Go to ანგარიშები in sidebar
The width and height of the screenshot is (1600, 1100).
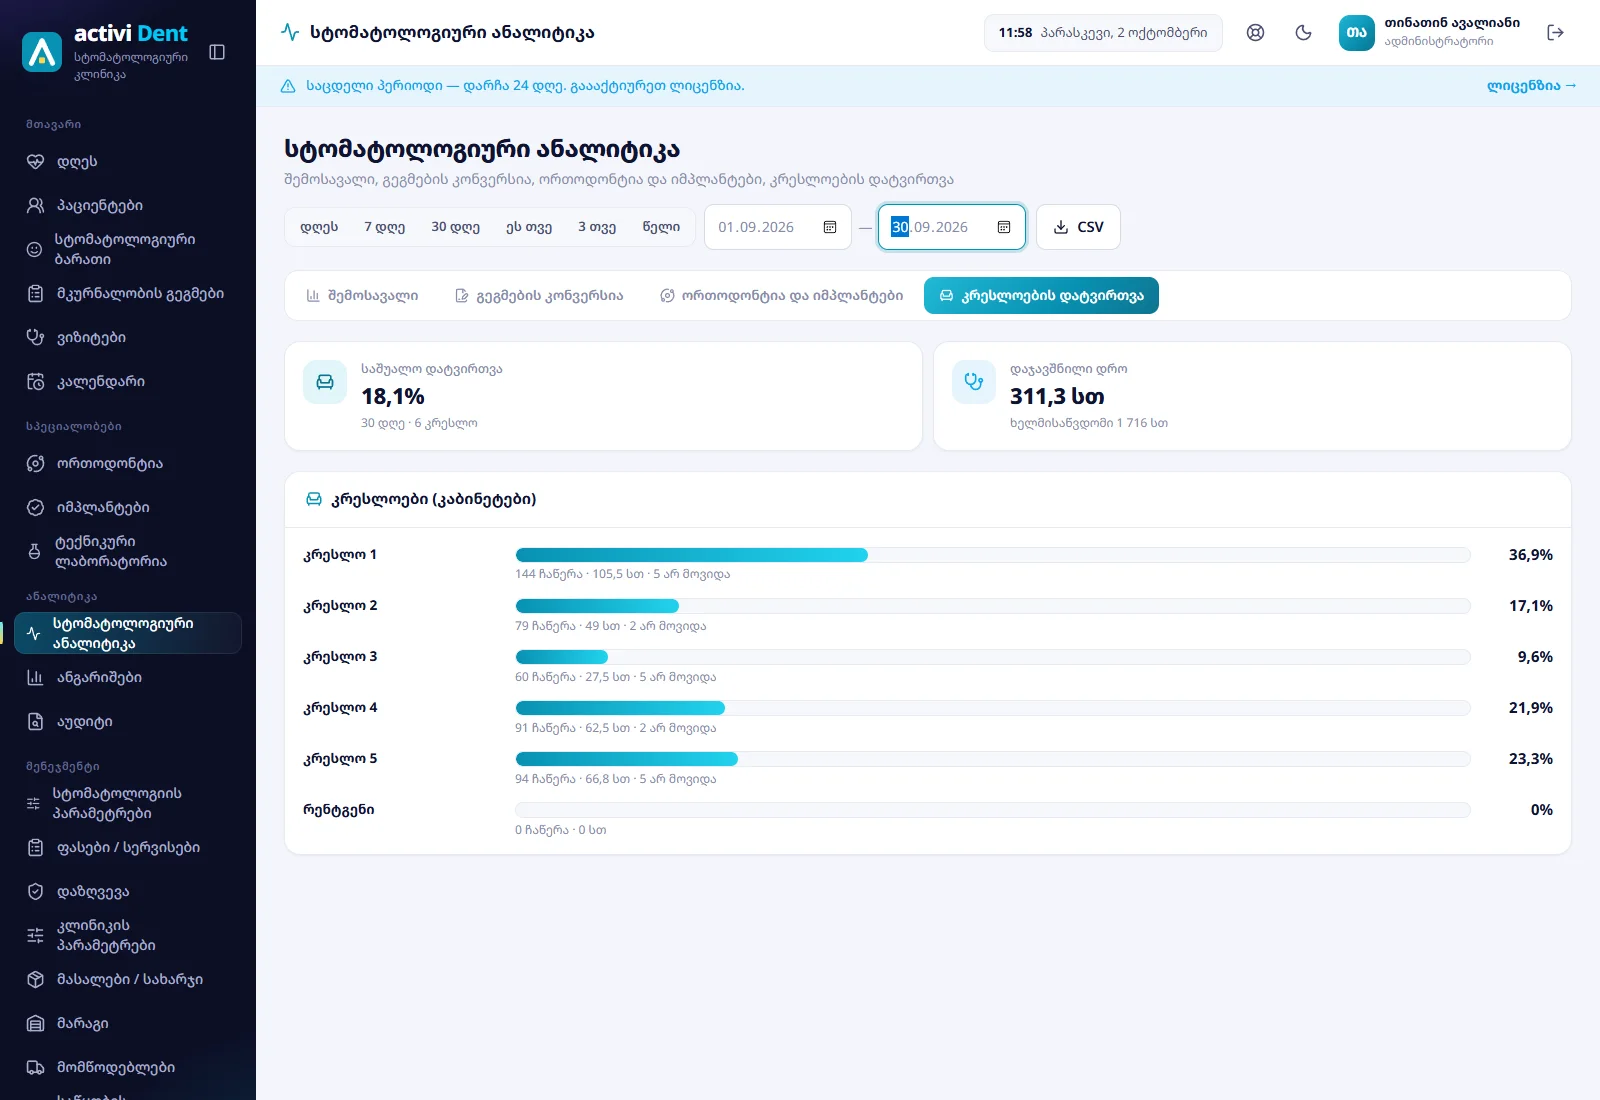pos(128,678)
